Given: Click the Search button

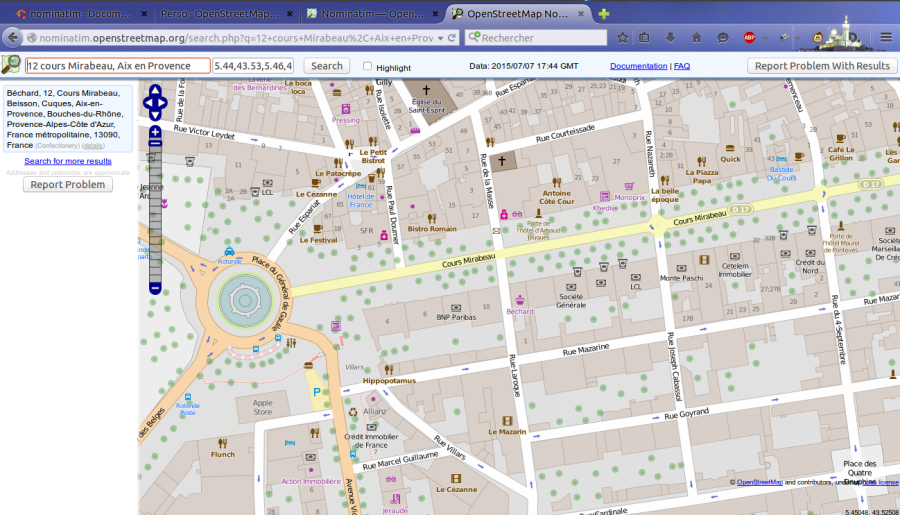Looking at the screenshot, I should coord(327,66).
